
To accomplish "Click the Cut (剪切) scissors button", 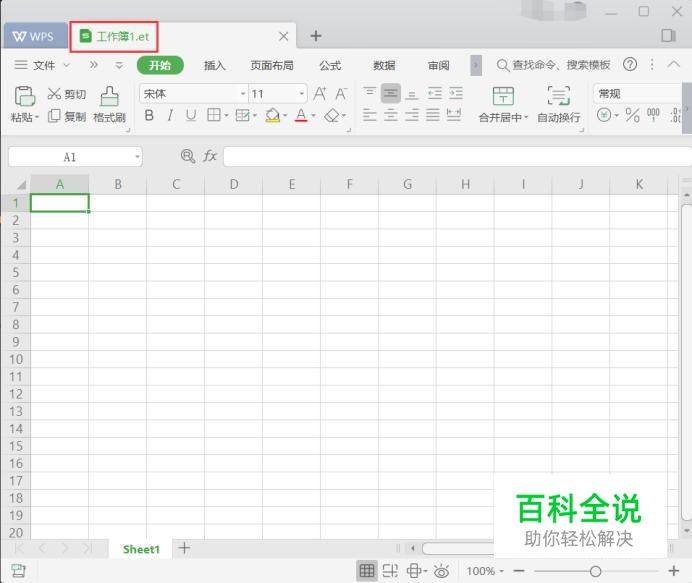I will pyautogui.click(x=67, y=94).
